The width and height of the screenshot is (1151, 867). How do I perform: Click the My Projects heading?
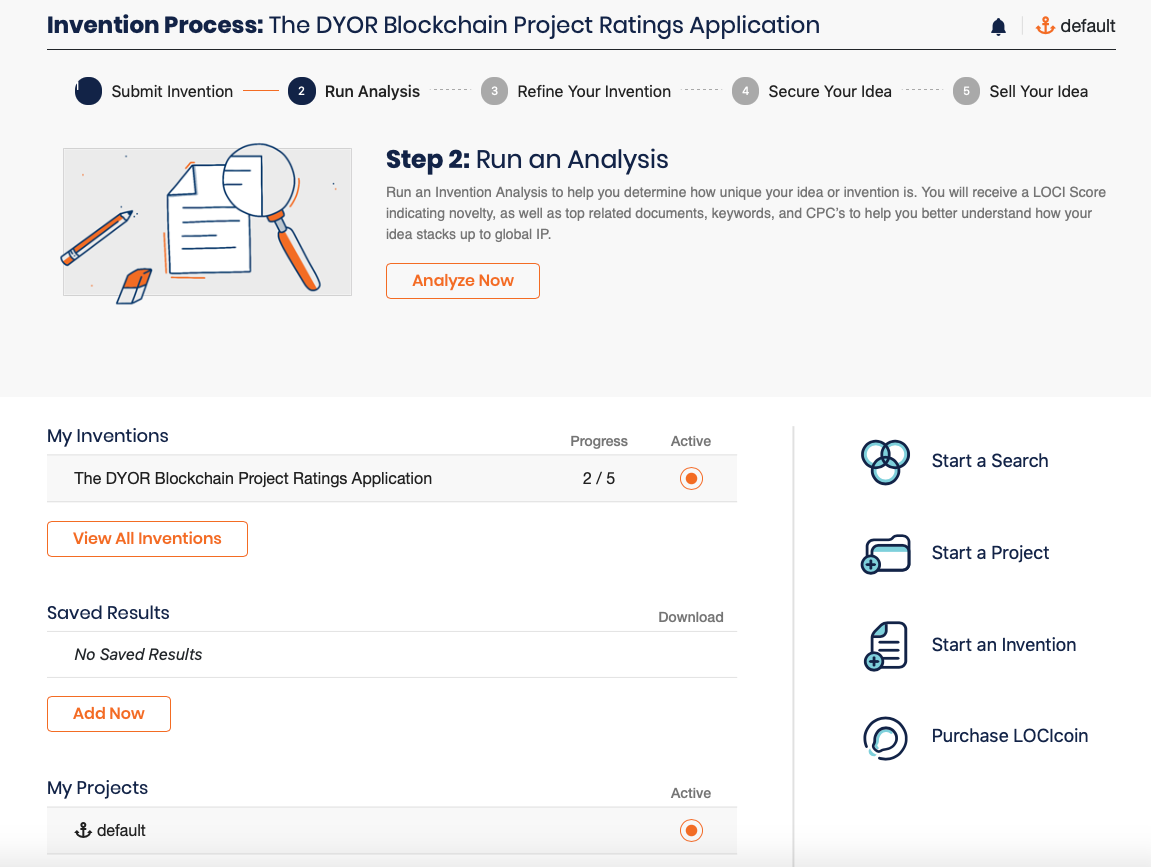point(98,788)
